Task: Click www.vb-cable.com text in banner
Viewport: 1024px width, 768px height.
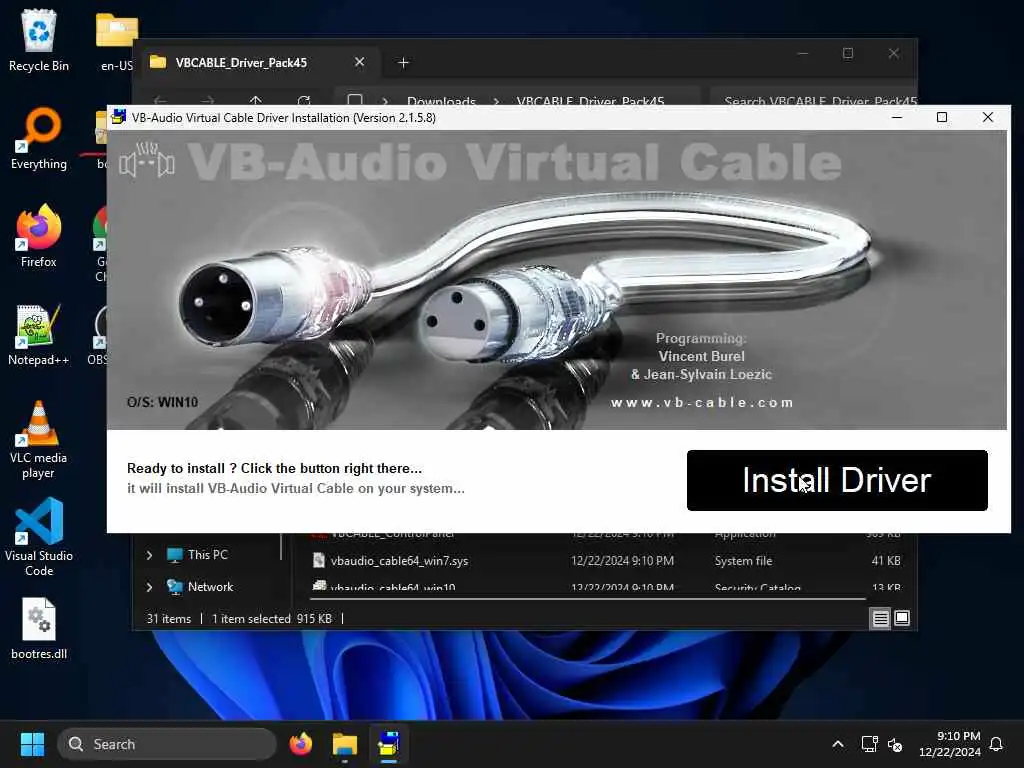Action: pyautogui.click(x=702, y=402)
